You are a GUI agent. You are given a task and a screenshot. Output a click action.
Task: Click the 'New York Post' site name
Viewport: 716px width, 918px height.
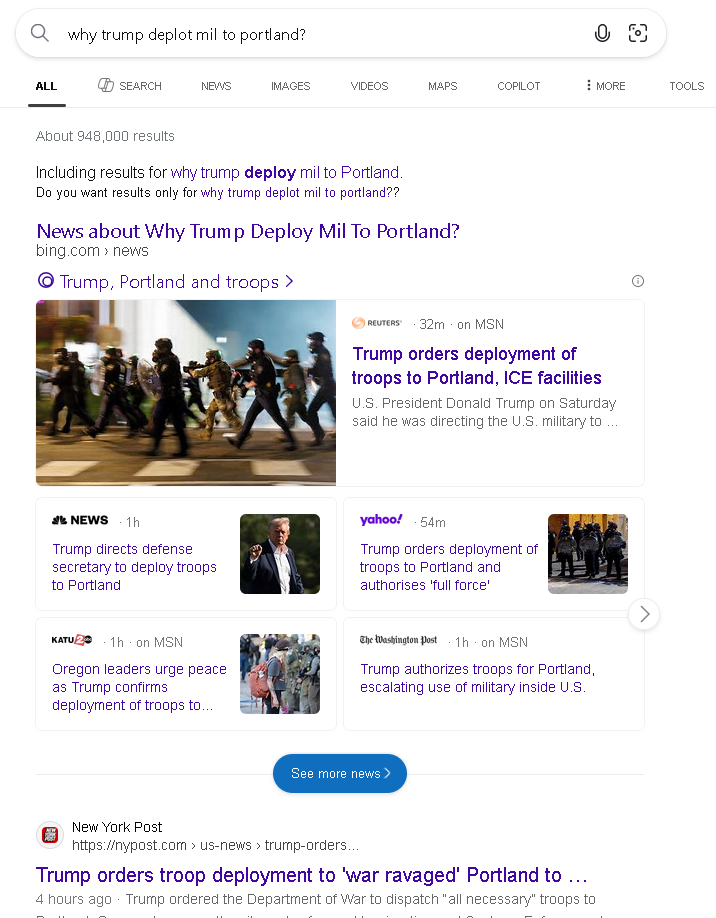(x=117, y=827)
